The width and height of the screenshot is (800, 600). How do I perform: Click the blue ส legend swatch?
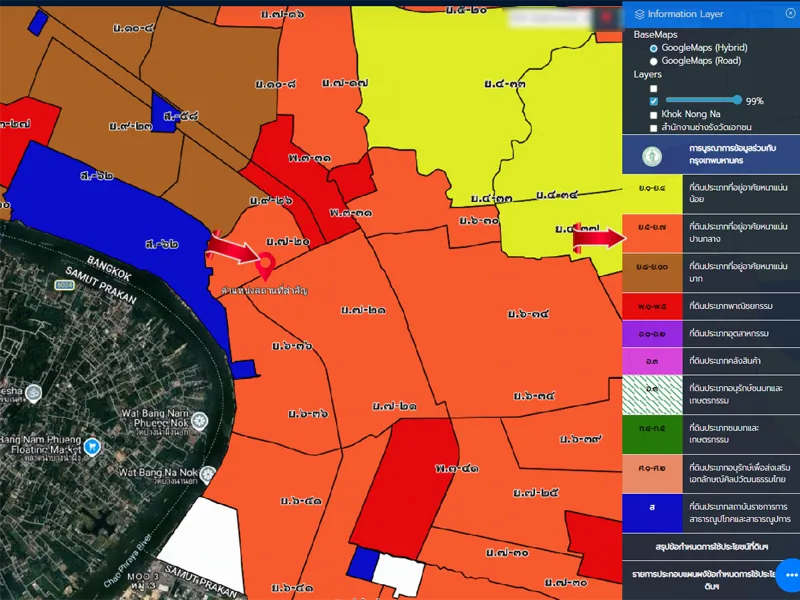click(x=652, y=510)
